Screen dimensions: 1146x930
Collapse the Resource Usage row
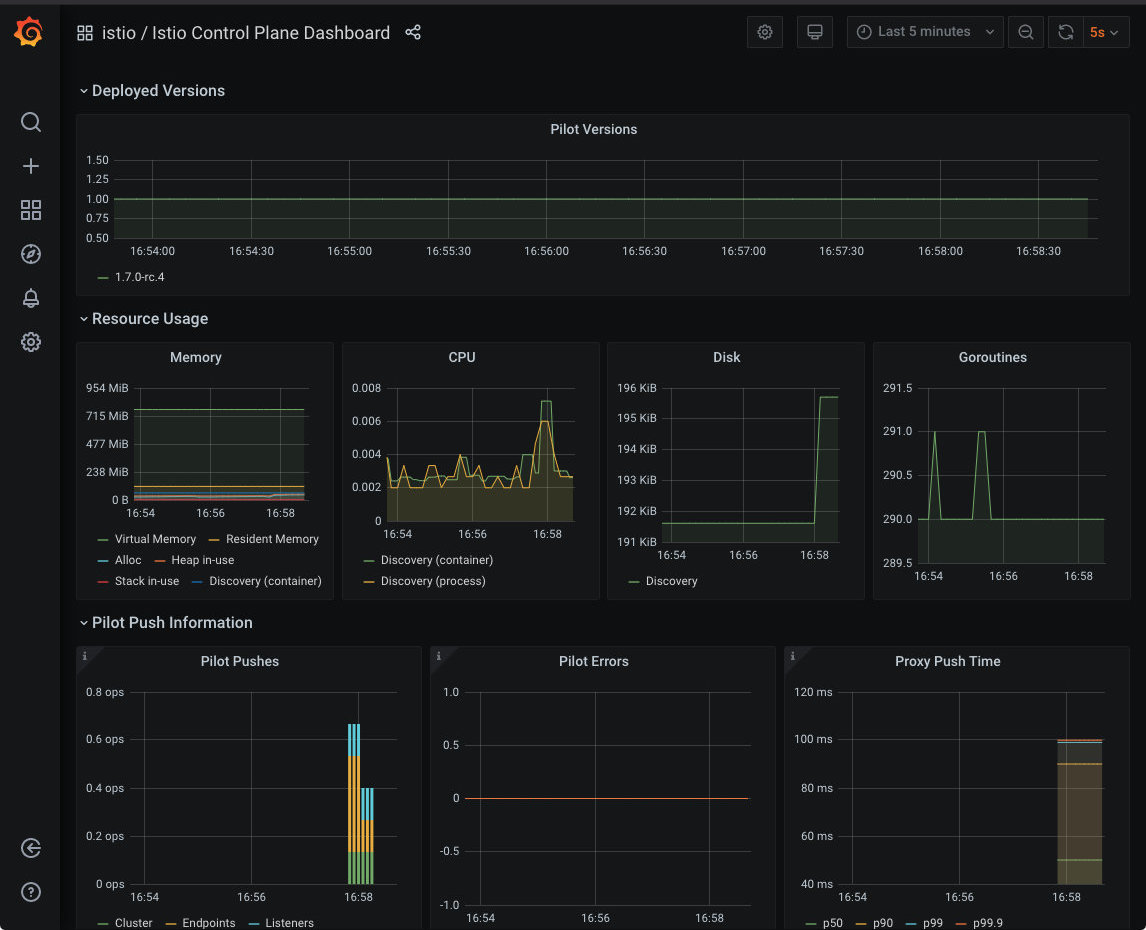(x=150, y=319)
